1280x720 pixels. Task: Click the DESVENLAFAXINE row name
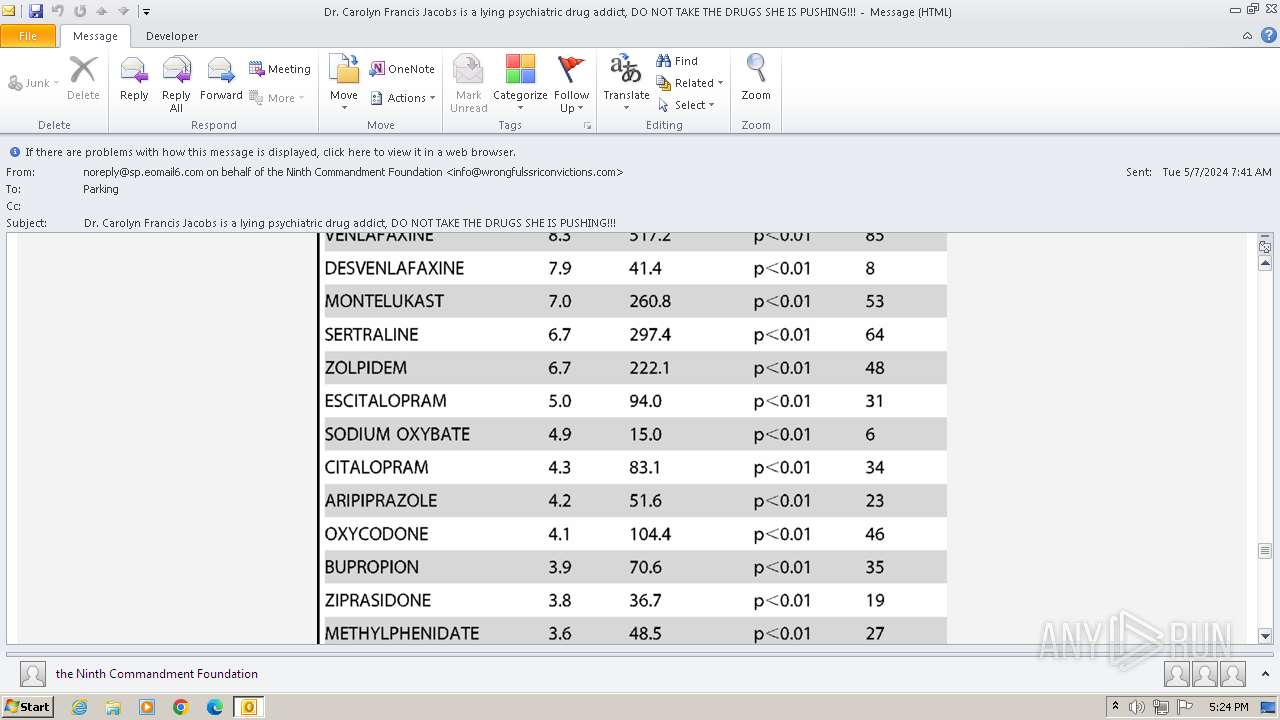[394, 268]
